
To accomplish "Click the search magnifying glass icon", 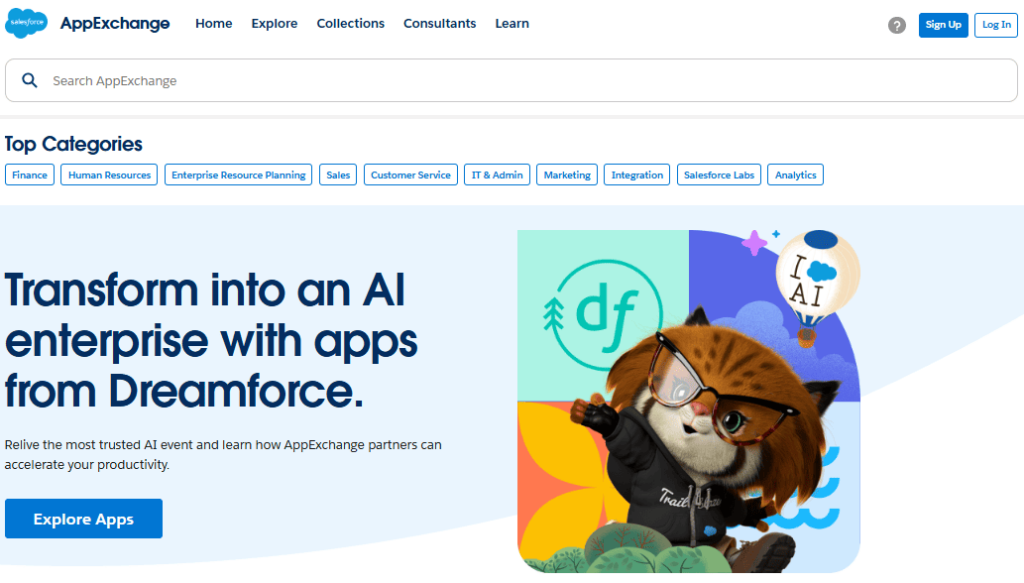I will (30, 81).
